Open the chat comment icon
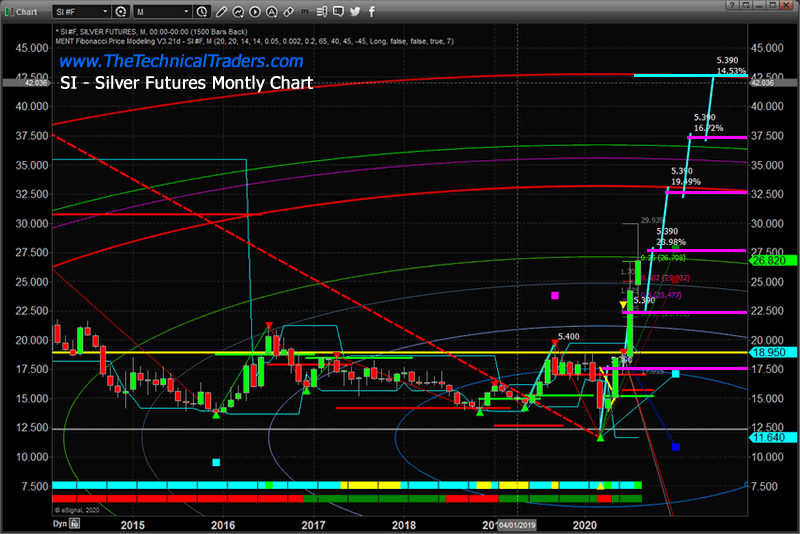This screenshot has height=534, width=800. [341, 11]
